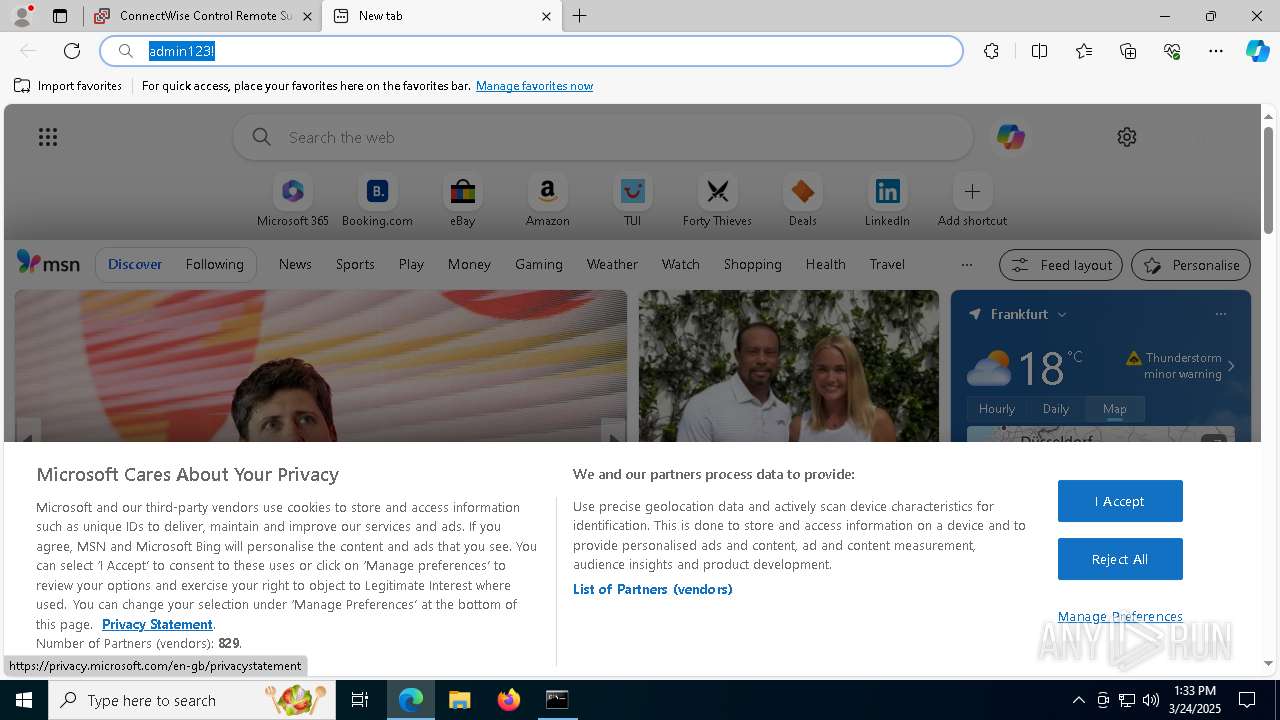Click the Copilot icon beside search box
Image resolution: width=1280 pixels, height=720 pixels.
(1010, 137)
